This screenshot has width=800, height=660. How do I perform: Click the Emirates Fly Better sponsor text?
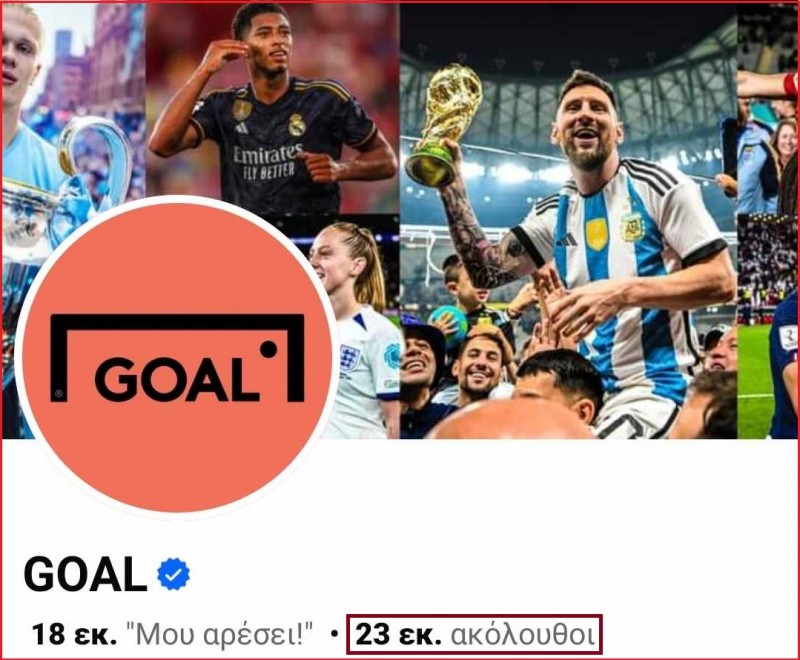click(267, 161)
